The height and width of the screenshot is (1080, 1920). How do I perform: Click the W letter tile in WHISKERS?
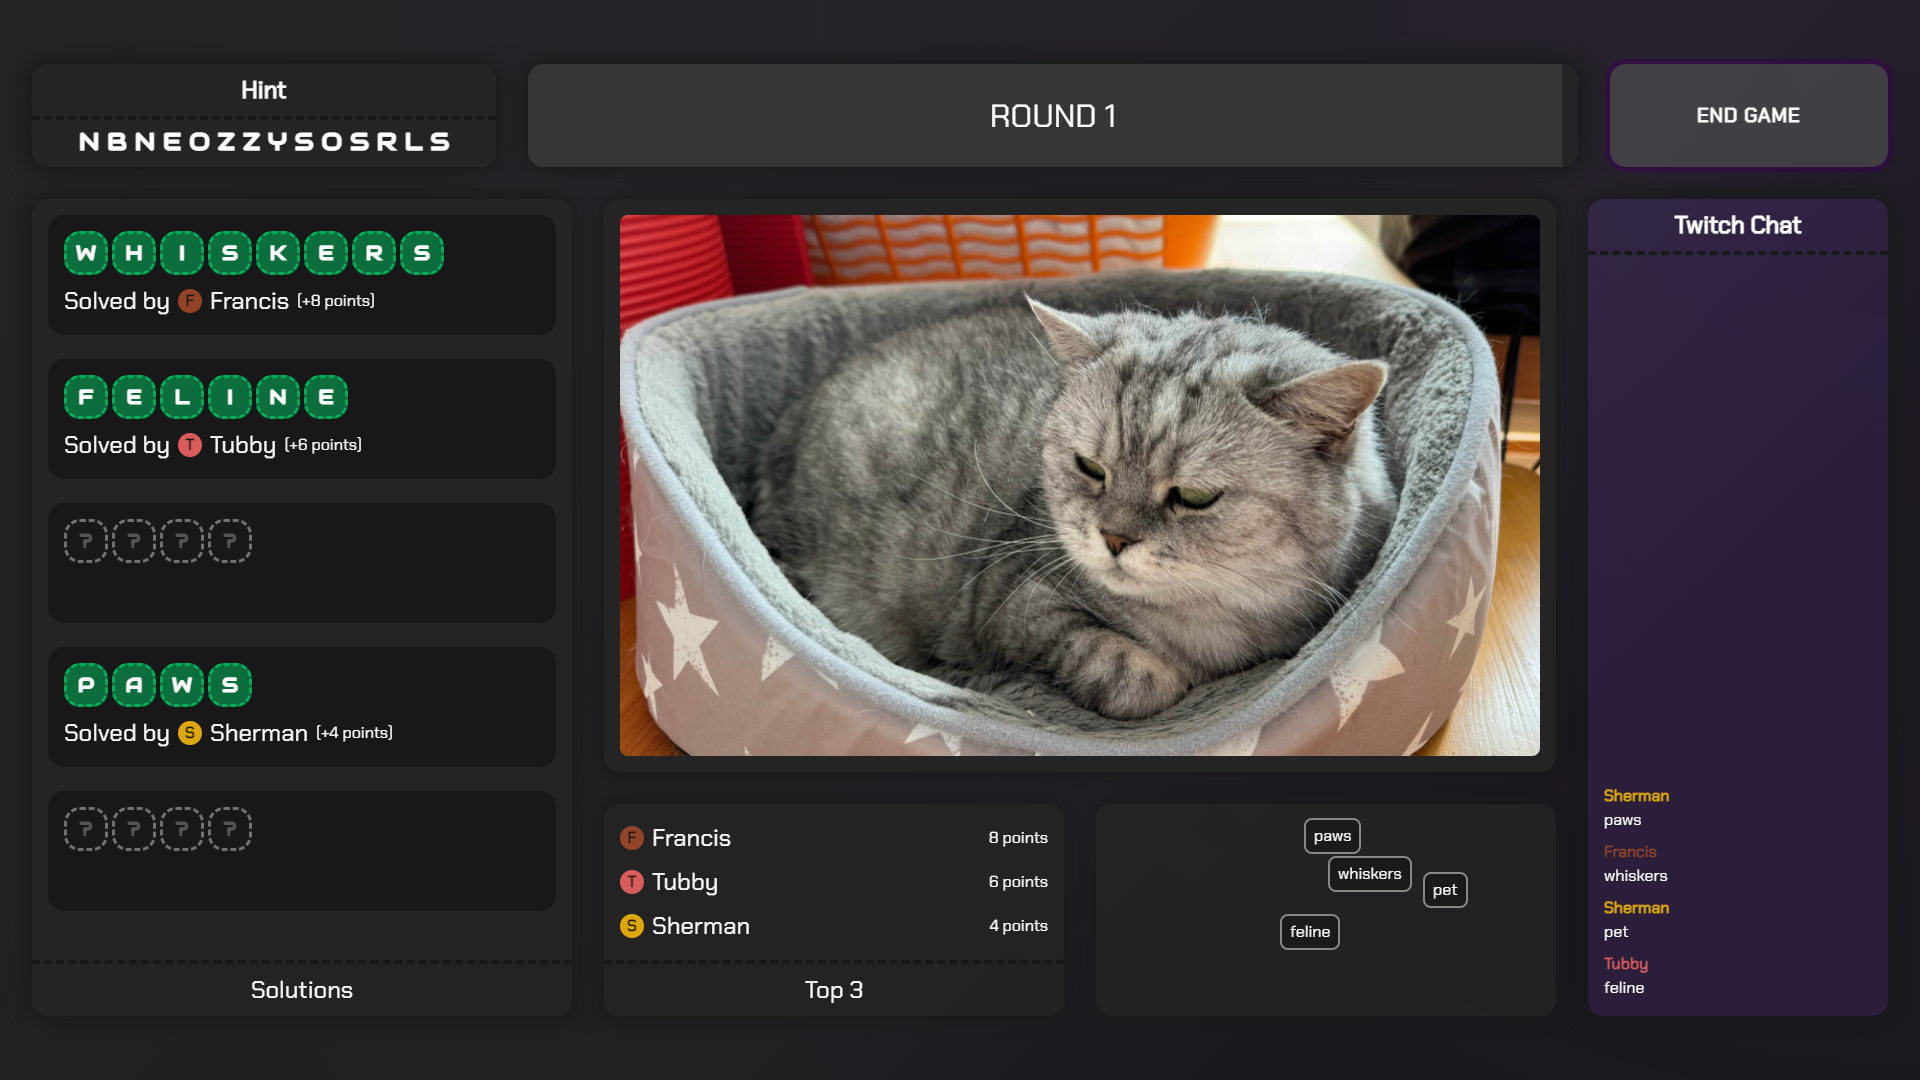86,253
